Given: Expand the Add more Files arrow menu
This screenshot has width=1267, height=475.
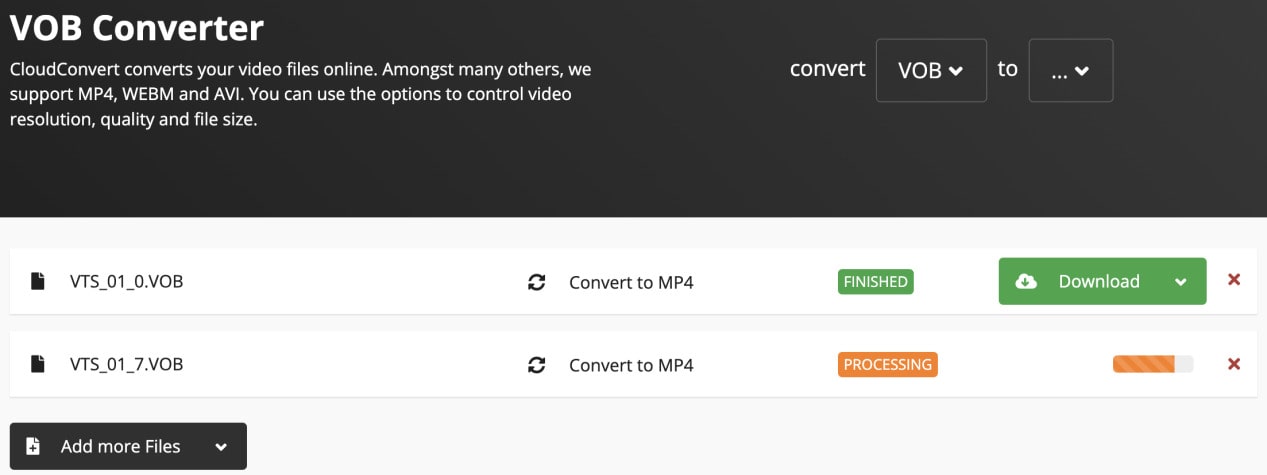Looking at the screenshot, I should point(221,447).
